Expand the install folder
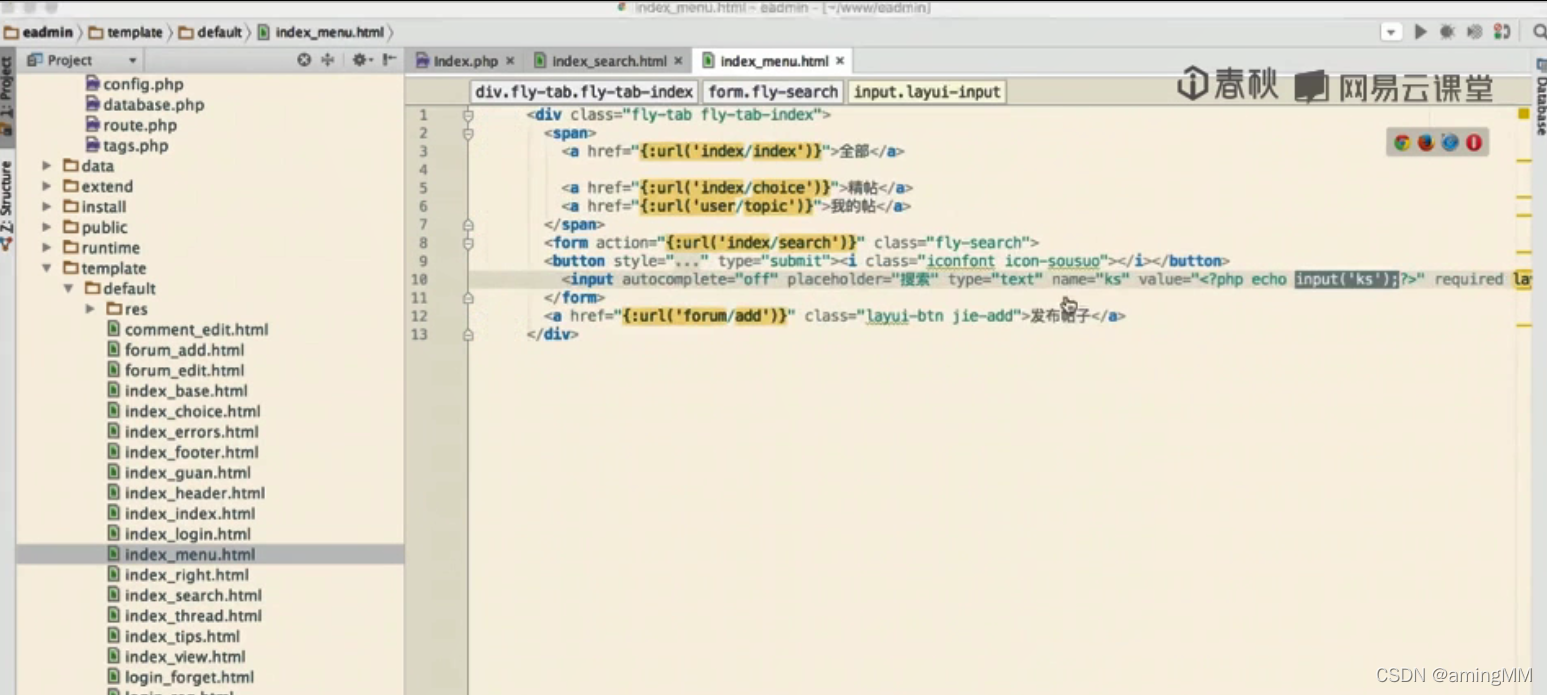 46,207
